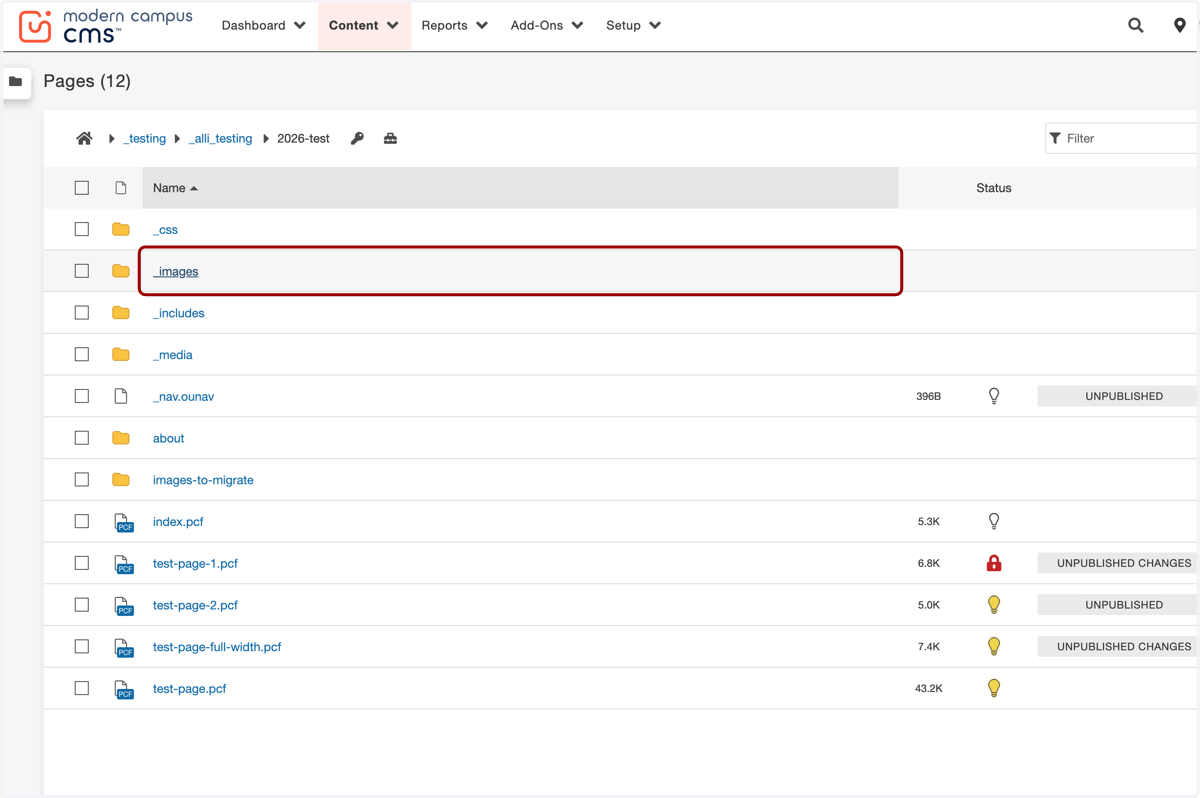Click the test-page.pcf PCF file icon
Screen dimensions: 1200x798
tap(123, 689)
